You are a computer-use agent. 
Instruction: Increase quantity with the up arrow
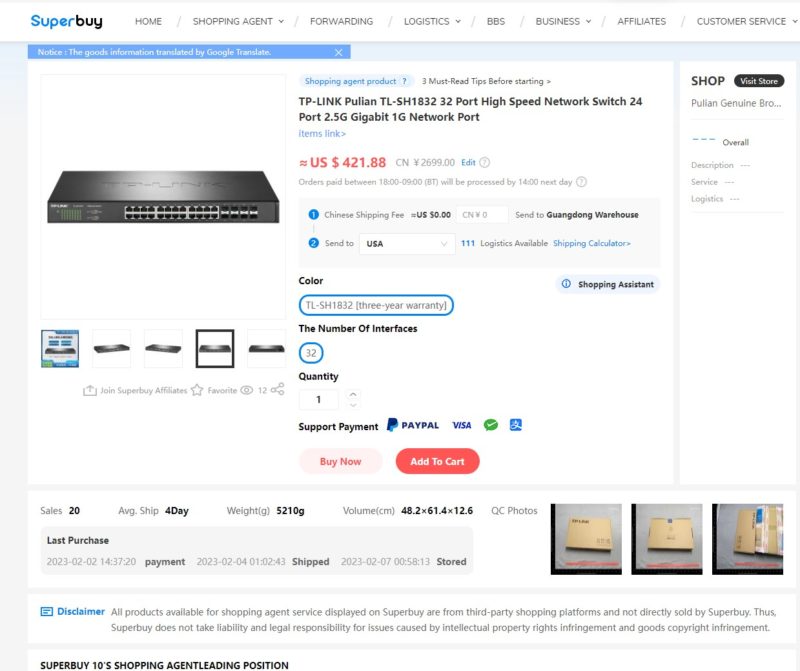click(x=353, y=394)
